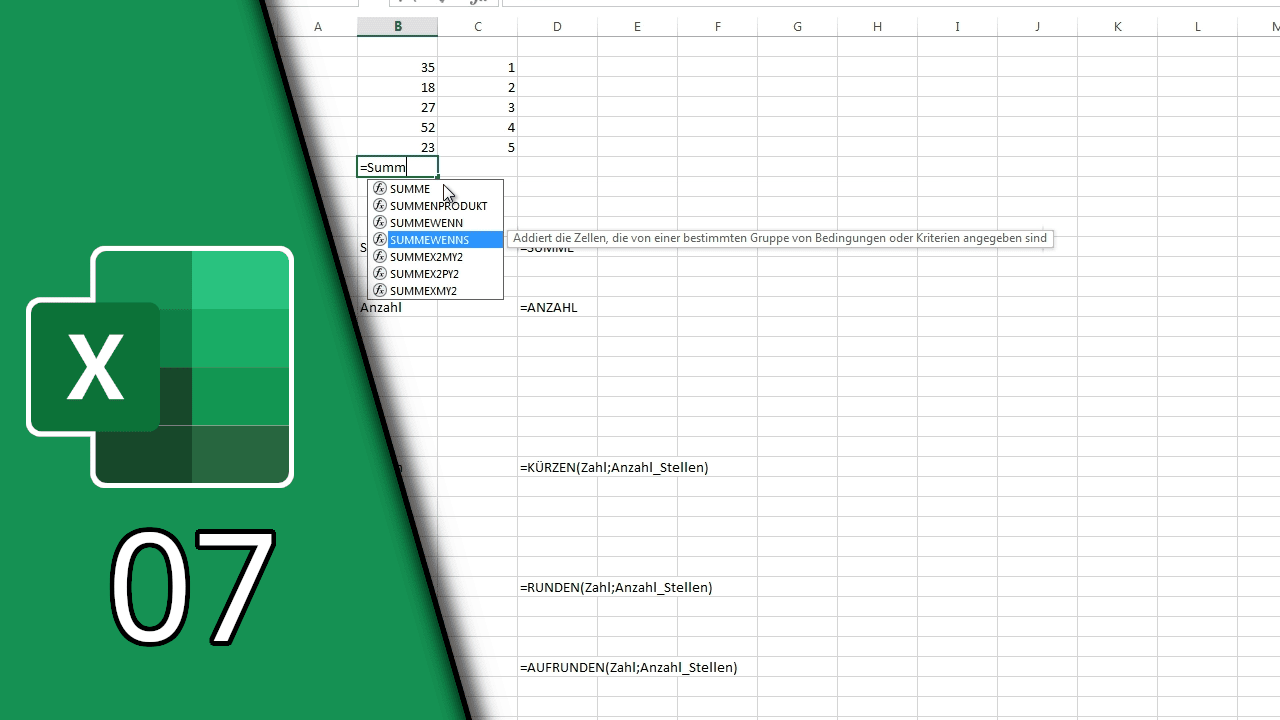This screenshot has height=720, width=1280.
Task: Choose SUMMENPRODUKT from the suggestion dropdown
Action: (x=438, y=205)
